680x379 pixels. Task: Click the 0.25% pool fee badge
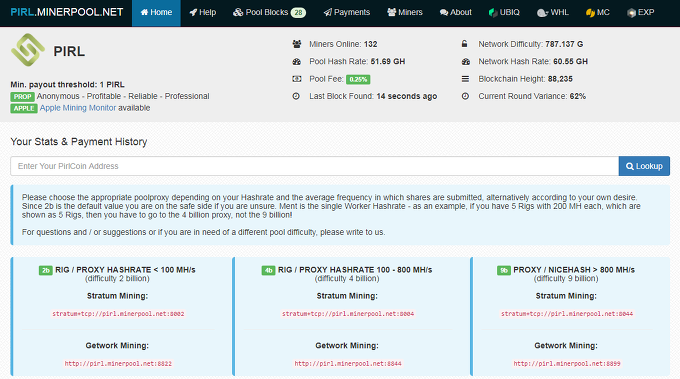click(358, 79)
